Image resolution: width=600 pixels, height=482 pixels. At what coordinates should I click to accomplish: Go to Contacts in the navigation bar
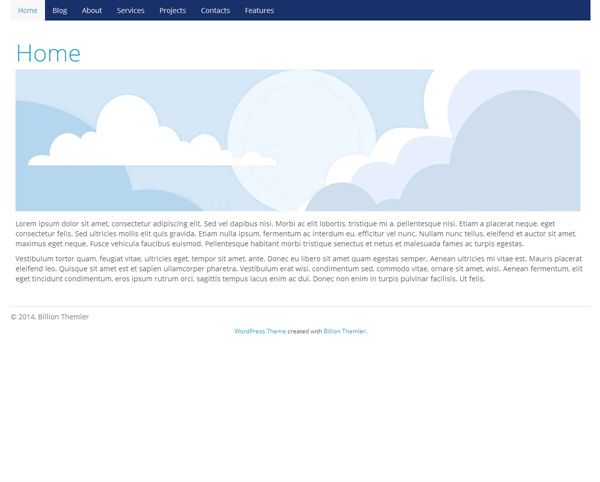215,10
